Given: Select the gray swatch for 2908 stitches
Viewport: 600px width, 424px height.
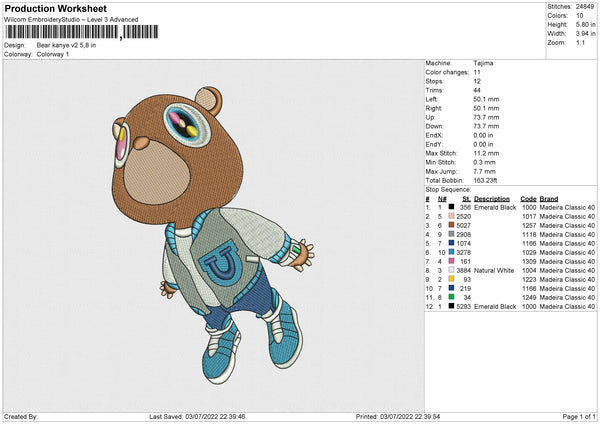Looking at the screenshot, I should [x=452, y=234].
